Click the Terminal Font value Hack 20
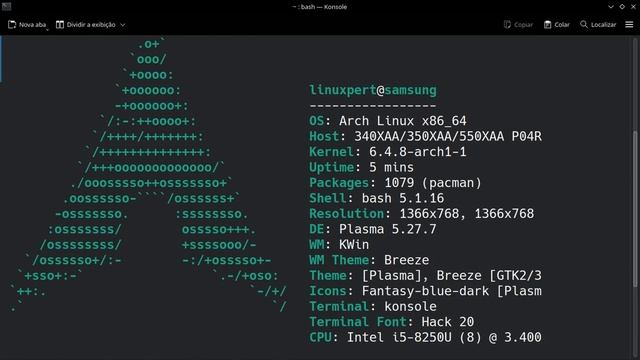 pos(448,322)
